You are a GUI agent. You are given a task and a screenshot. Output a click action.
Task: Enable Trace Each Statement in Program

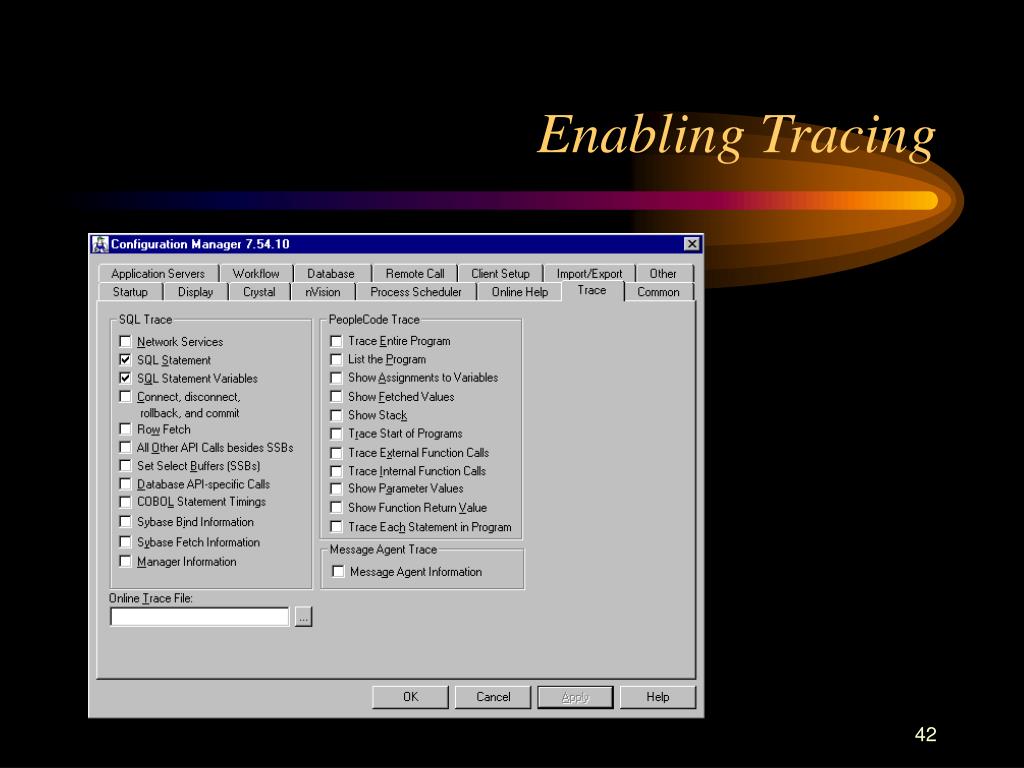[336, 526]
